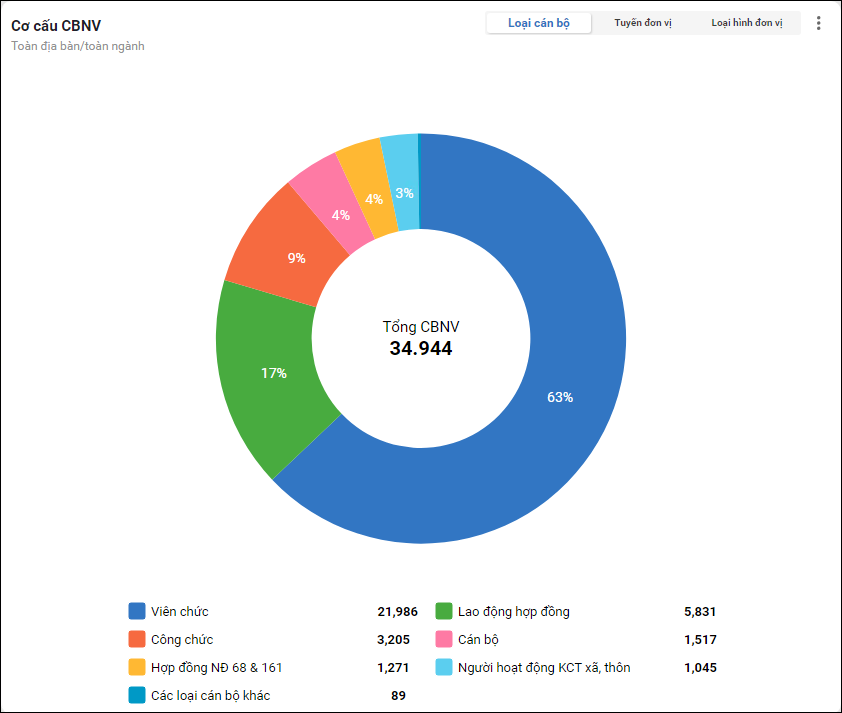
Task: Select the Loại hình đơn vị tab
Action: [x=747, y=23]
